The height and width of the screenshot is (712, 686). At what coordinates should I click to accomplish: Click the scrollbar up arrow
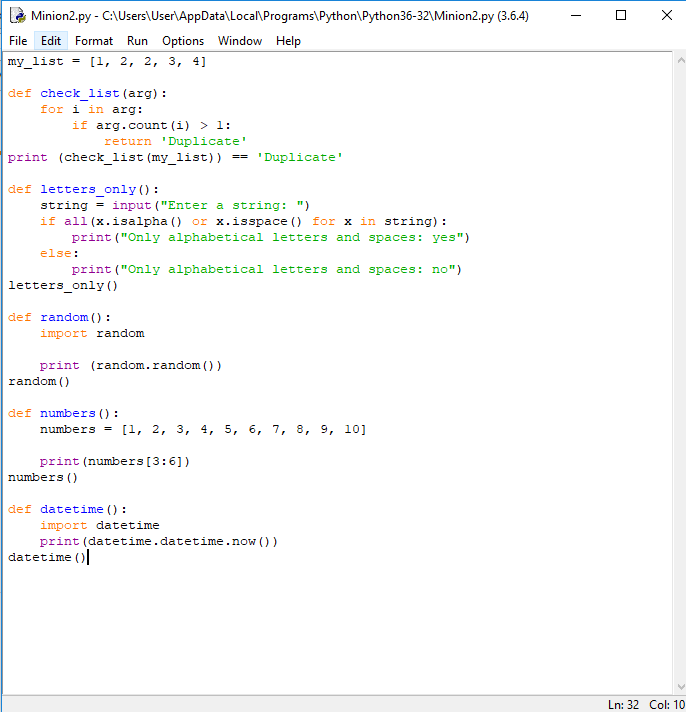tap(680, 60)
